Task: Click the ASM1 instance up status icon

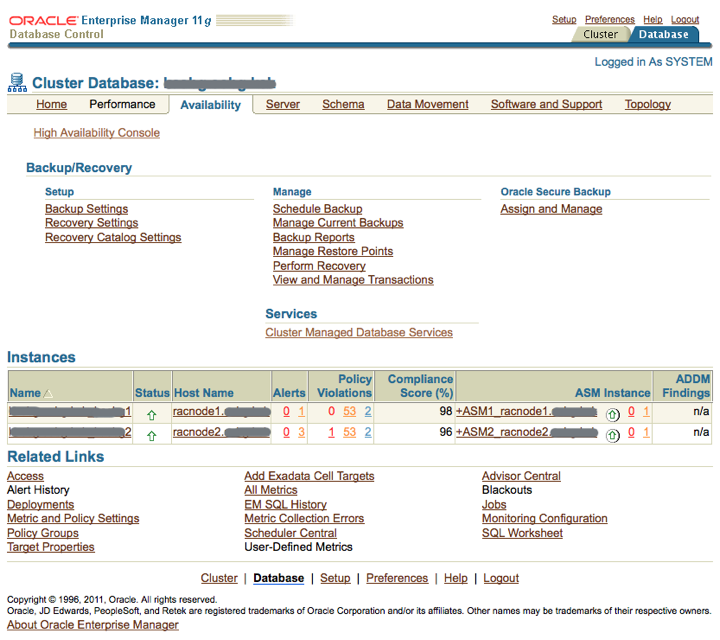Action: pos(612,415)
